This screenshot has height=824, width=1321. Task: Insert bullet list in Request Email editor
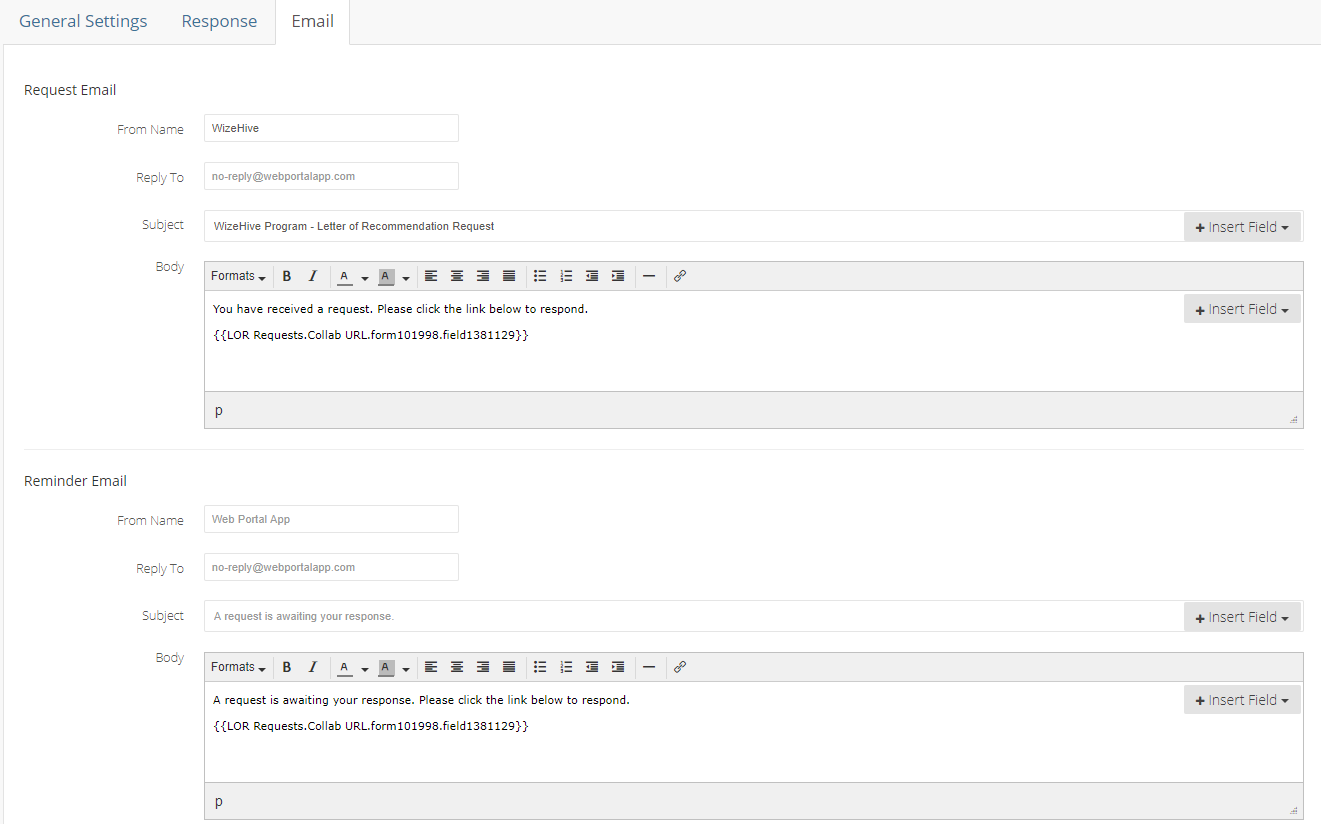click(x=540, y=276)
